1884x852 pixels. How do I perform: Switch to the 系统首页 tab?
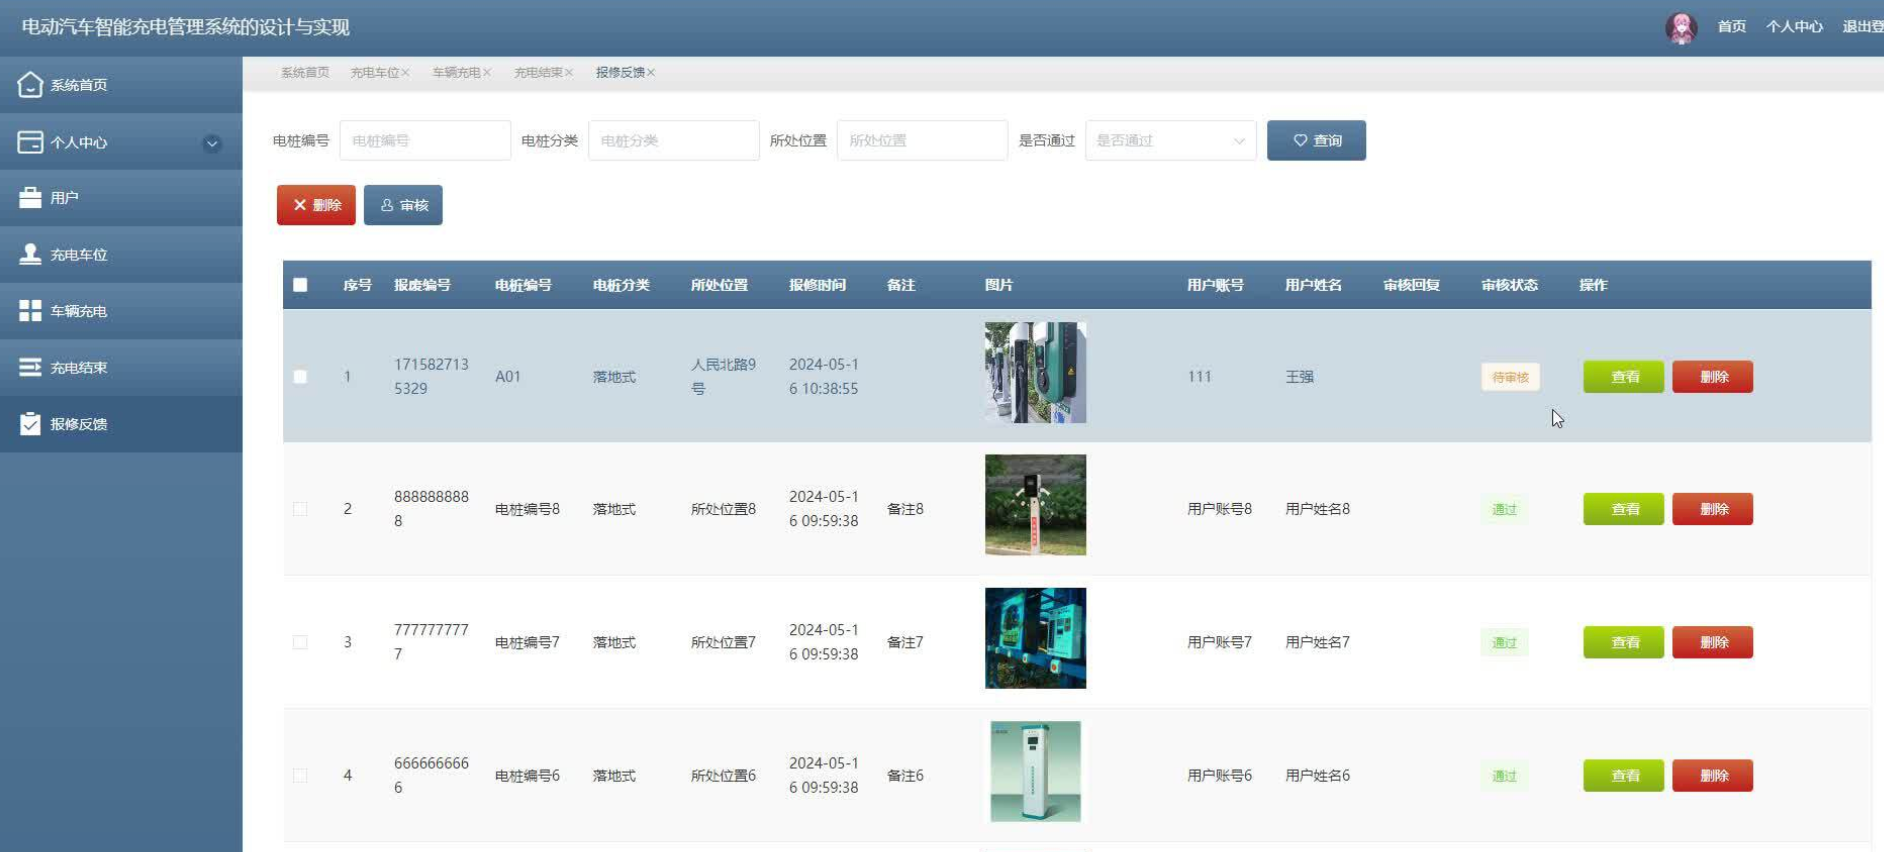(x=304, y=73)
